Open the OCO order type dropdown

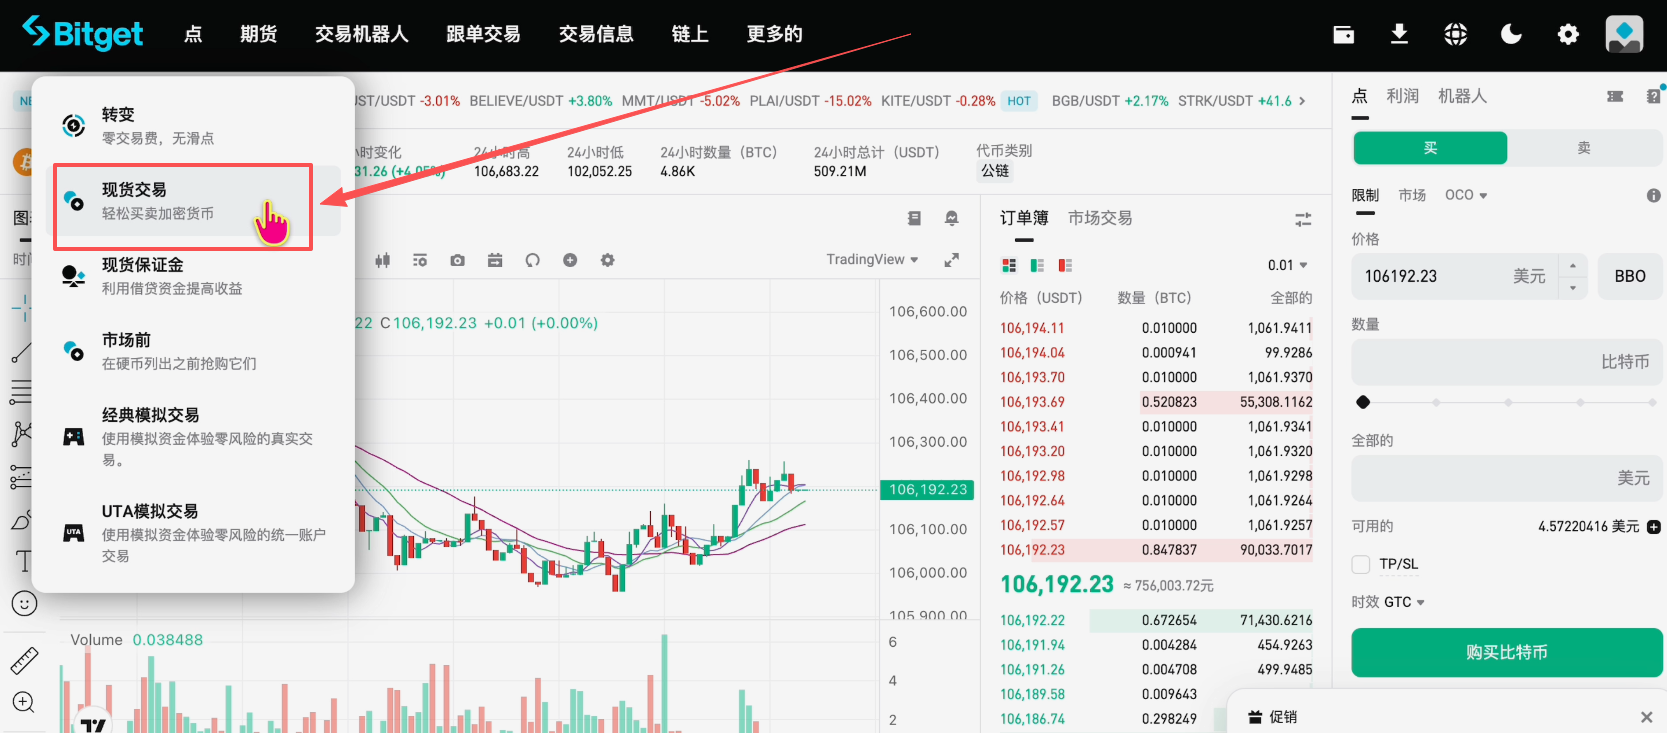click(1465, 195)
